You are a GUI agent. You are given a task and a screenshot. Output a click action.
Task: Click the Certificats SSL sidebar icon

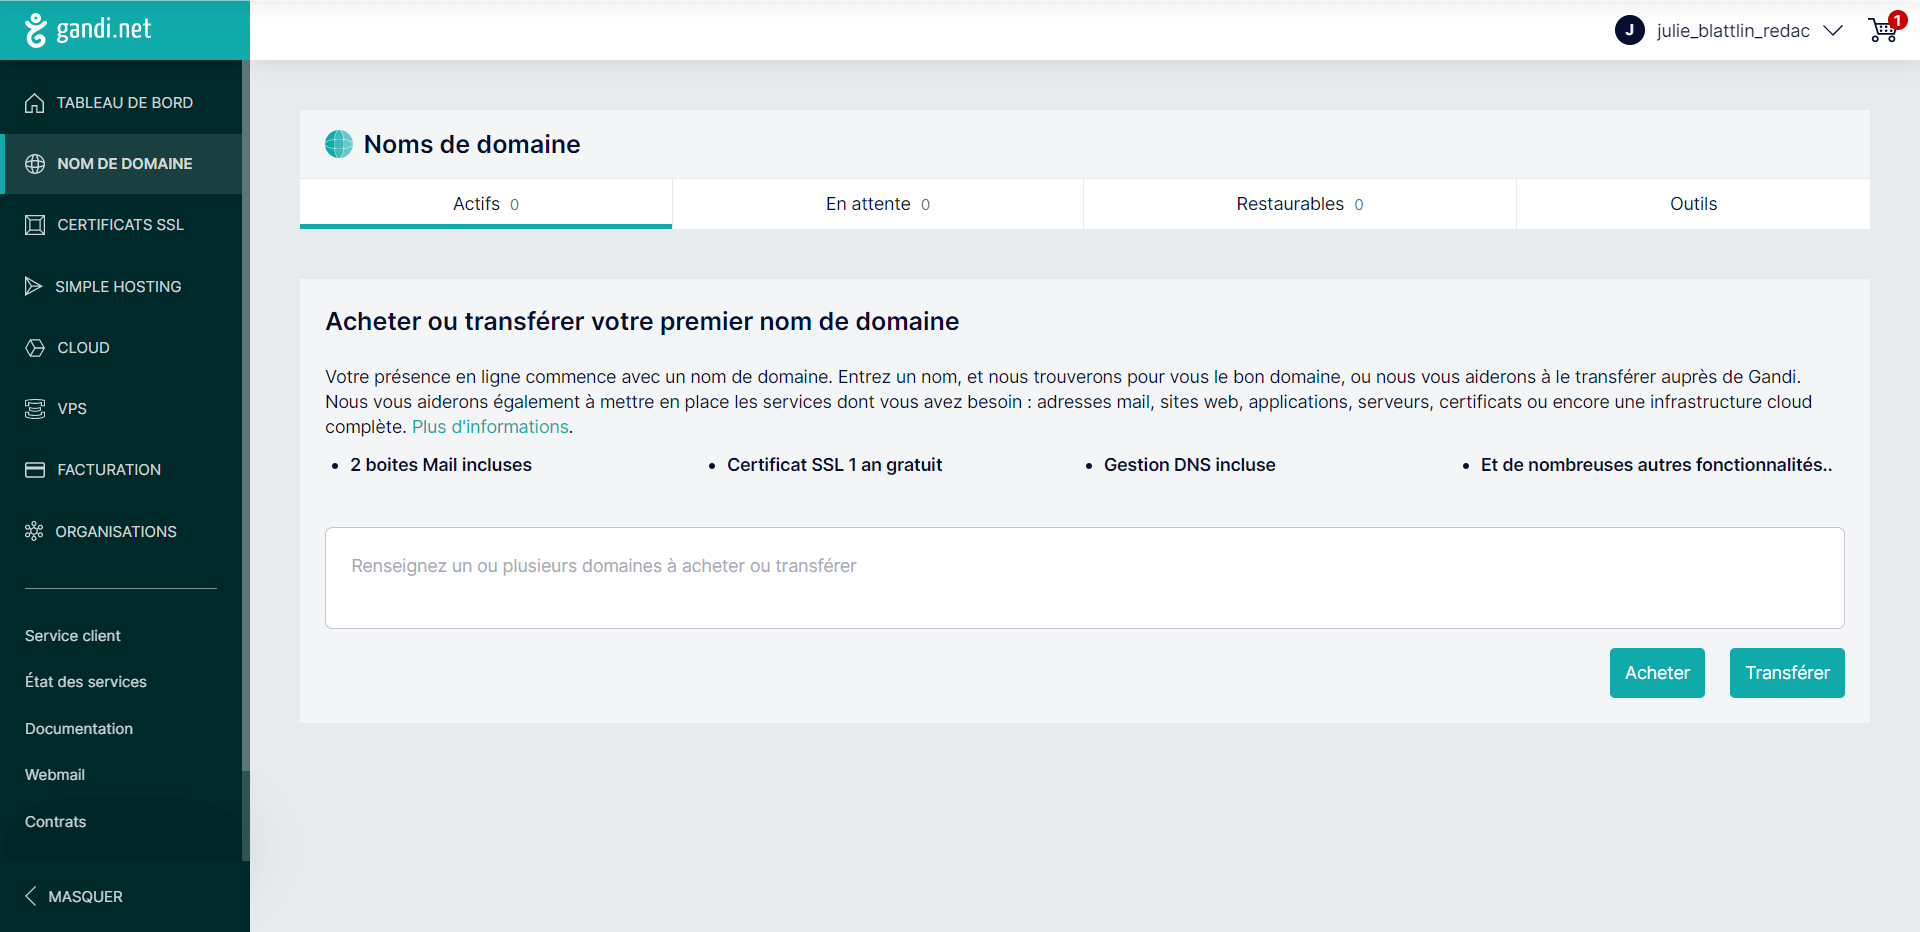coord(35,225)
